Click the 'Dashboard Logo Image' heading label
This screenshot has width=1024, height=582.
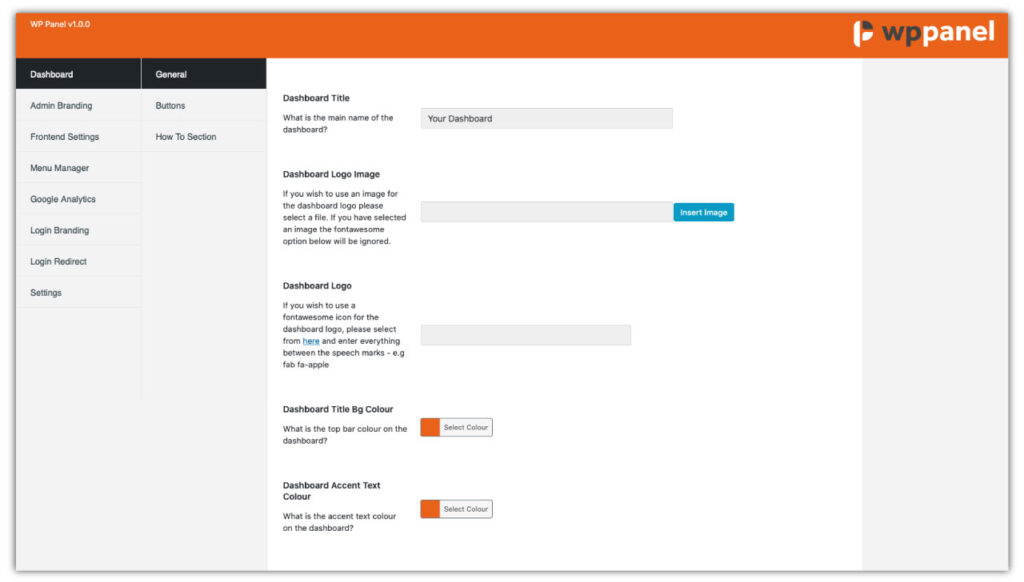(x=331, y=174)
